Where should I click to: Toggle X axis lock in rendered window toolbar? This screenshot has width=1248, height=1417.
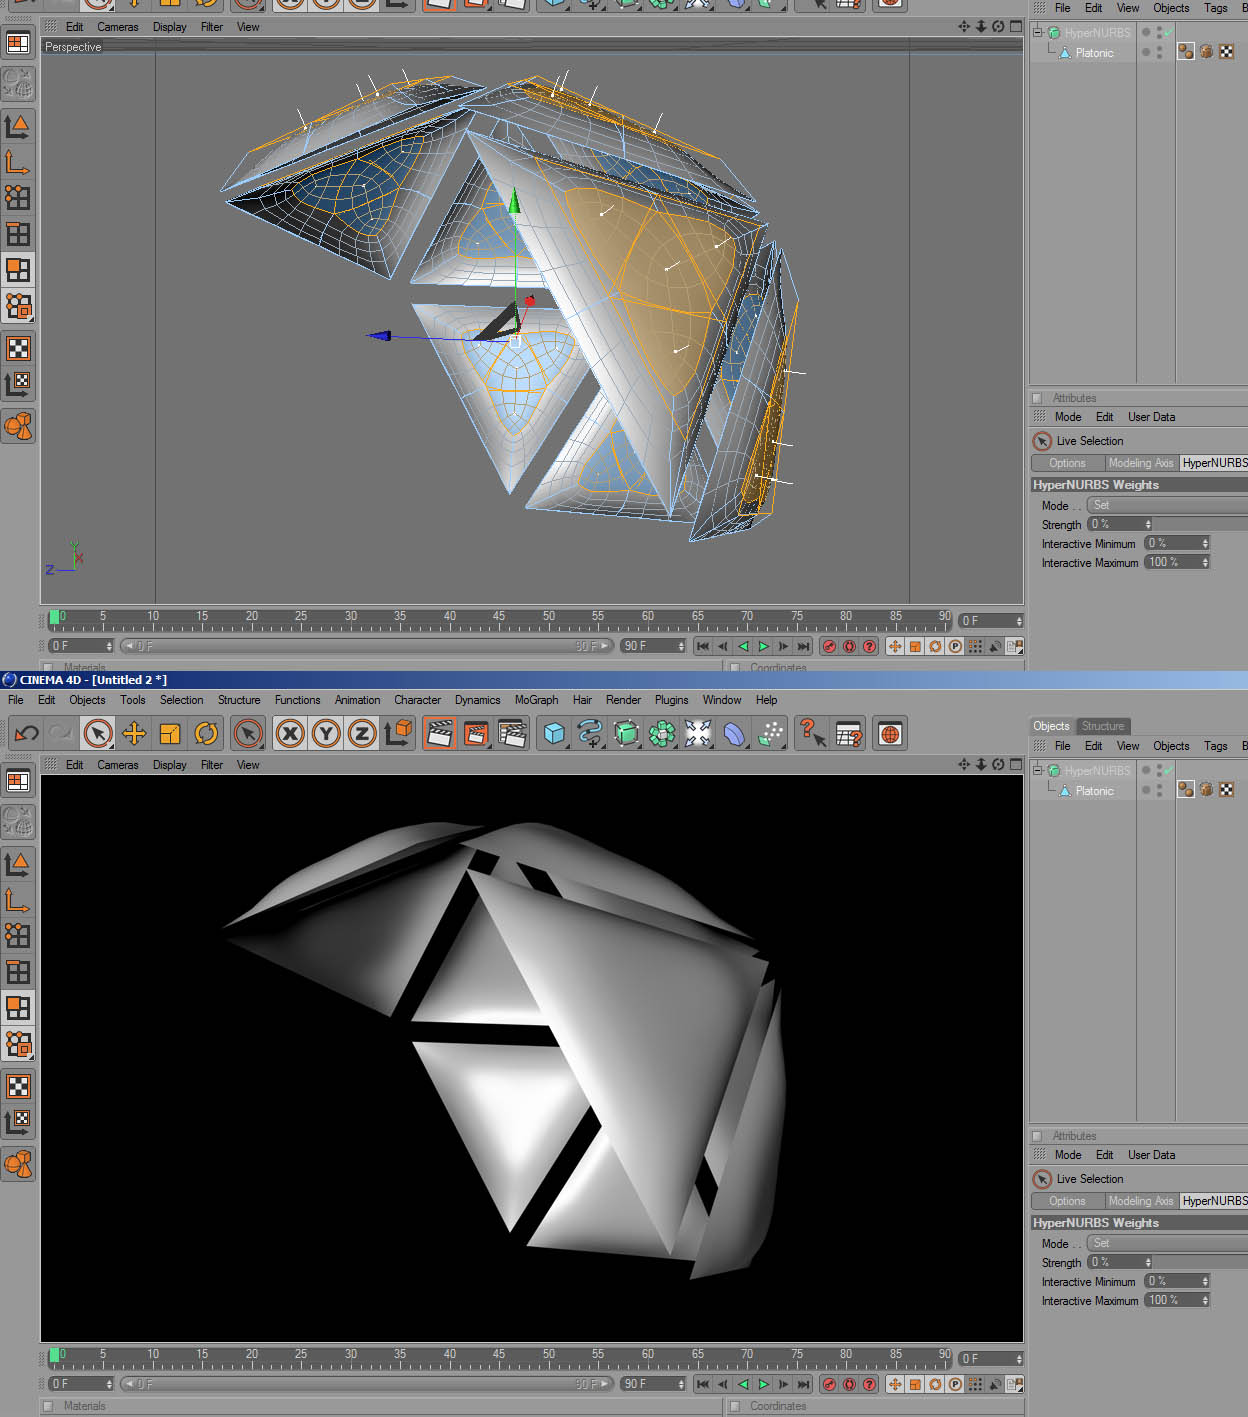pos(290,734)
